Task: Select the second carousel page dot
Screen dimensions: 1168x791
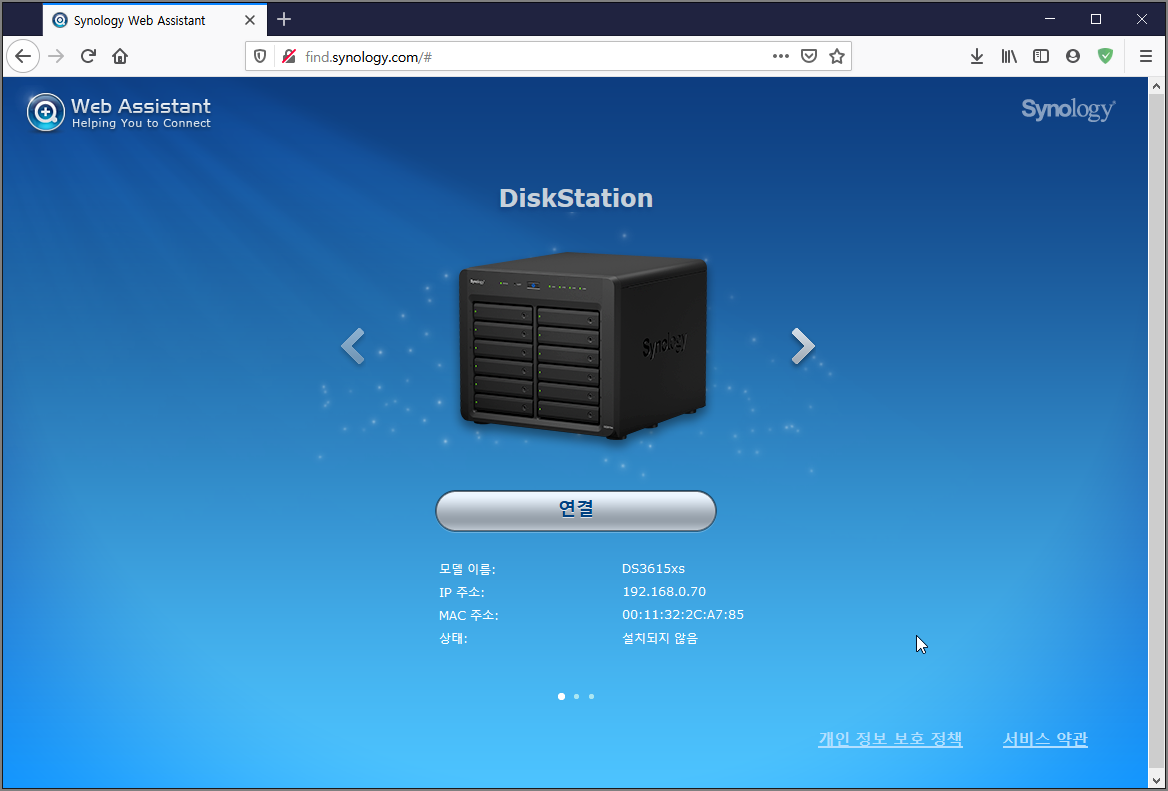Action: [x=577, y=696]
